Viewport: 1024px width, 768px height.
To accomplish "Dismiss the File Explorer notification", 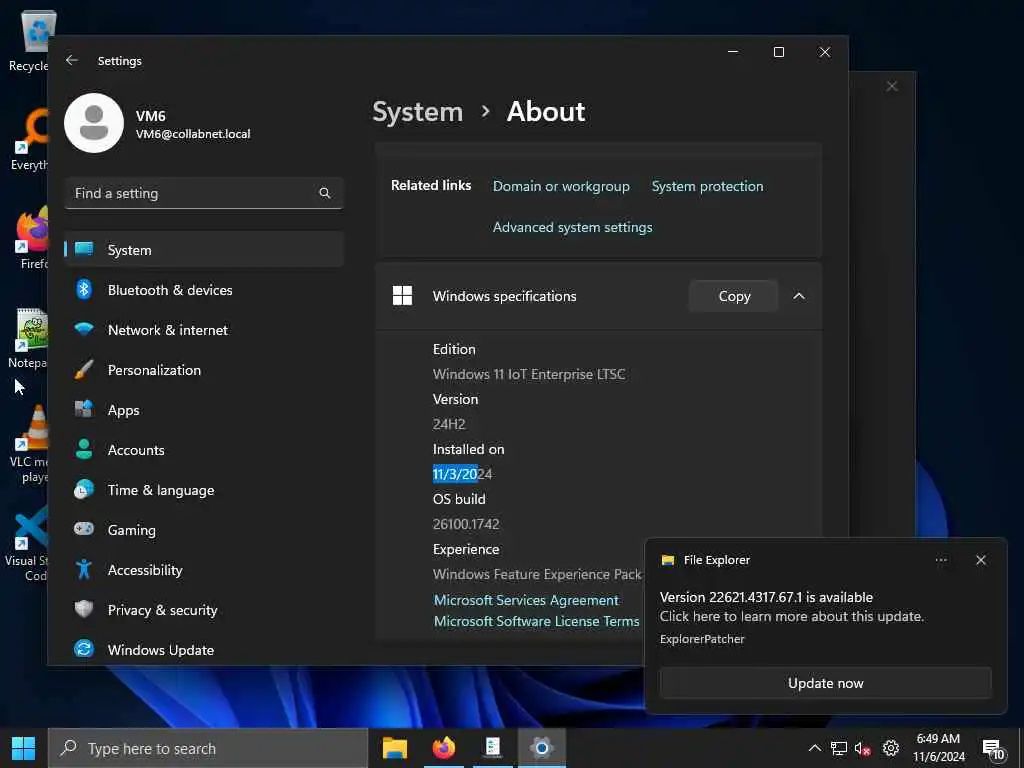I will pos(981,560).
